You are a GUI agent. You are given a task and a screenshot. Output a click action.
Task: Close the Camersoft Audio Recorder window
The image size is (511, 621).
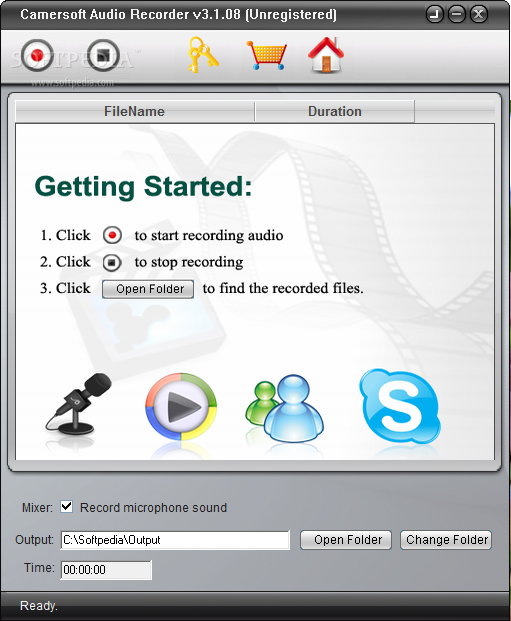click(479, 15)
